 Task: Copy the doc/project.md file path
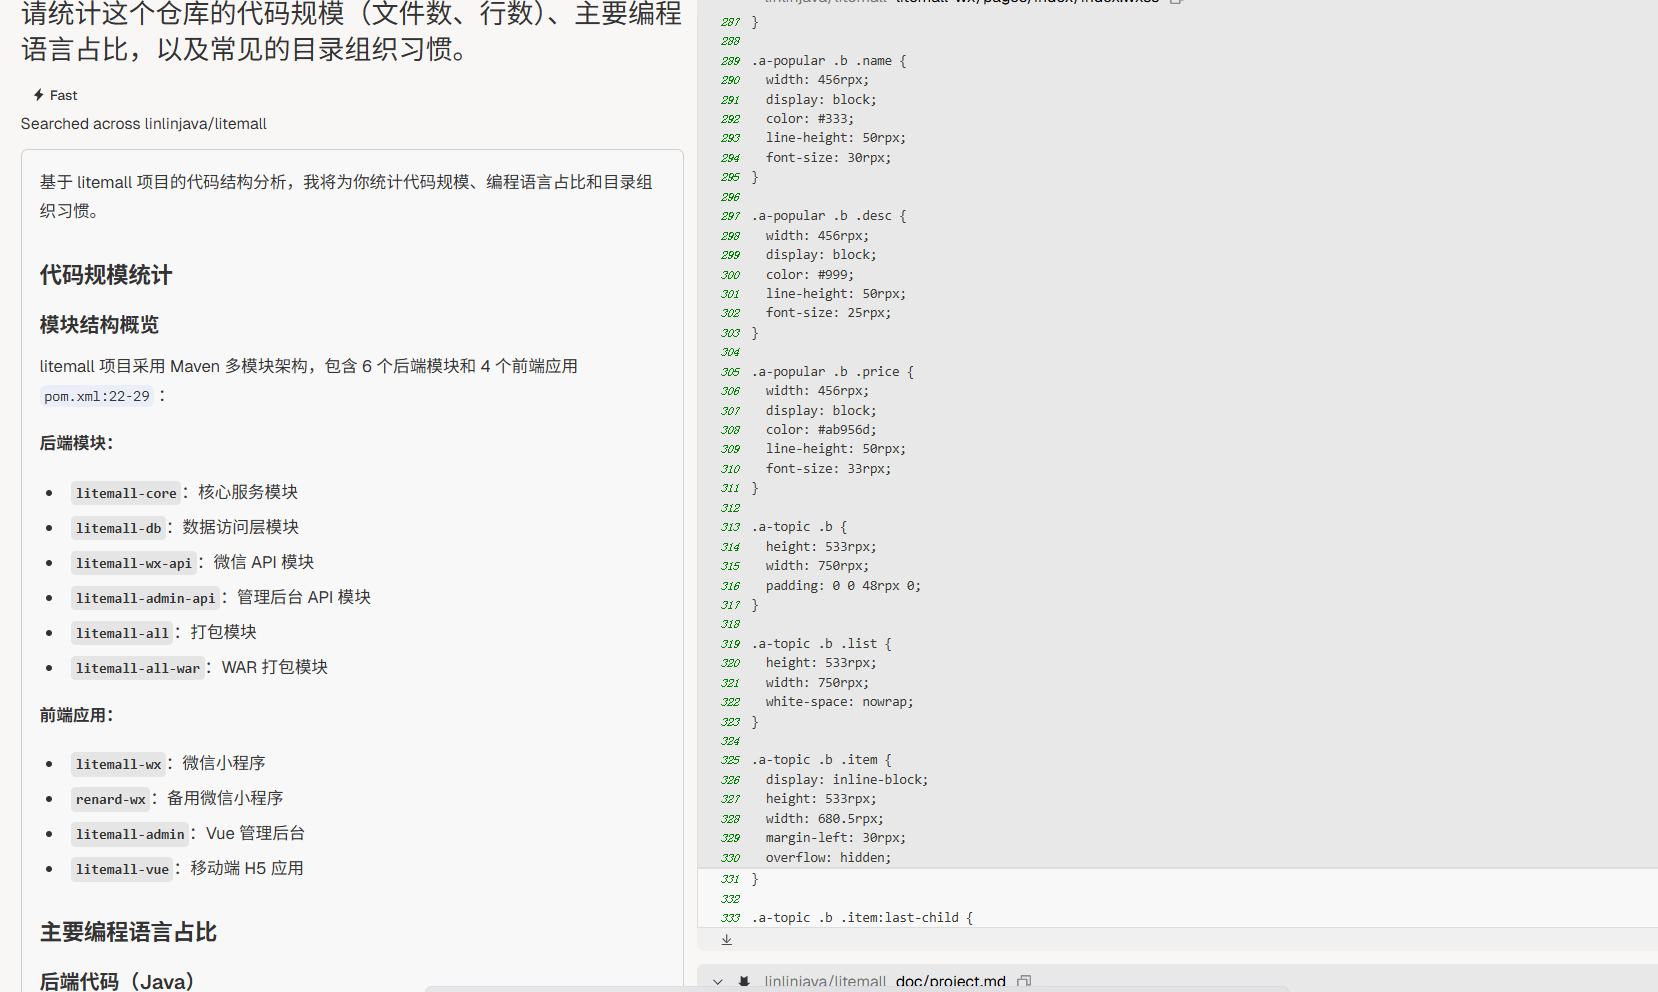point(1024,982)
